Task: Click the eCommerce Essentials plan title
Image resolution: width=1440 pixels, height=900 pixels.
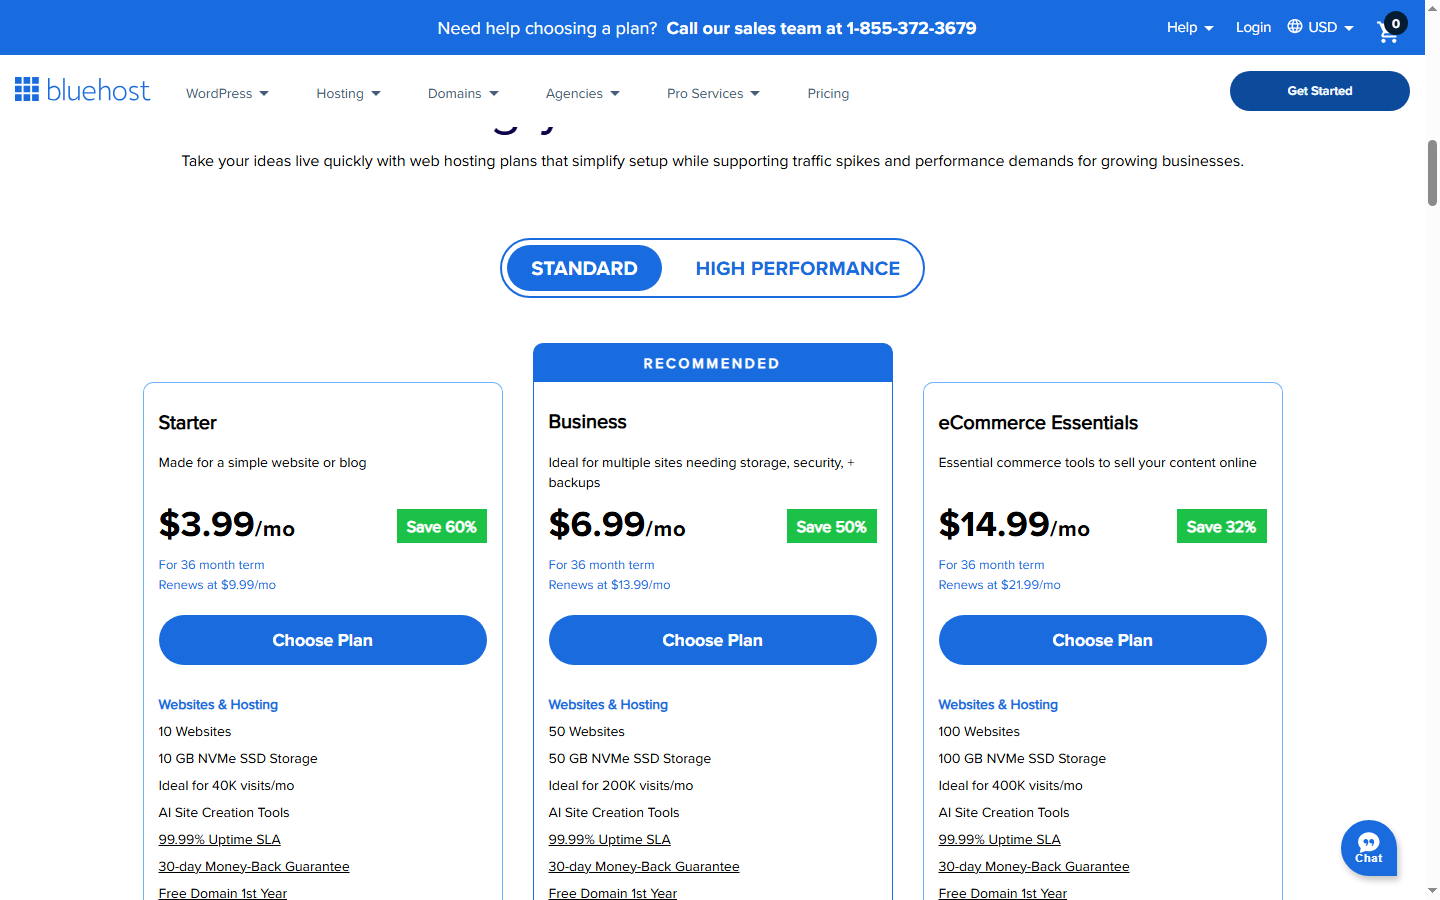Action: [1038, 423]
